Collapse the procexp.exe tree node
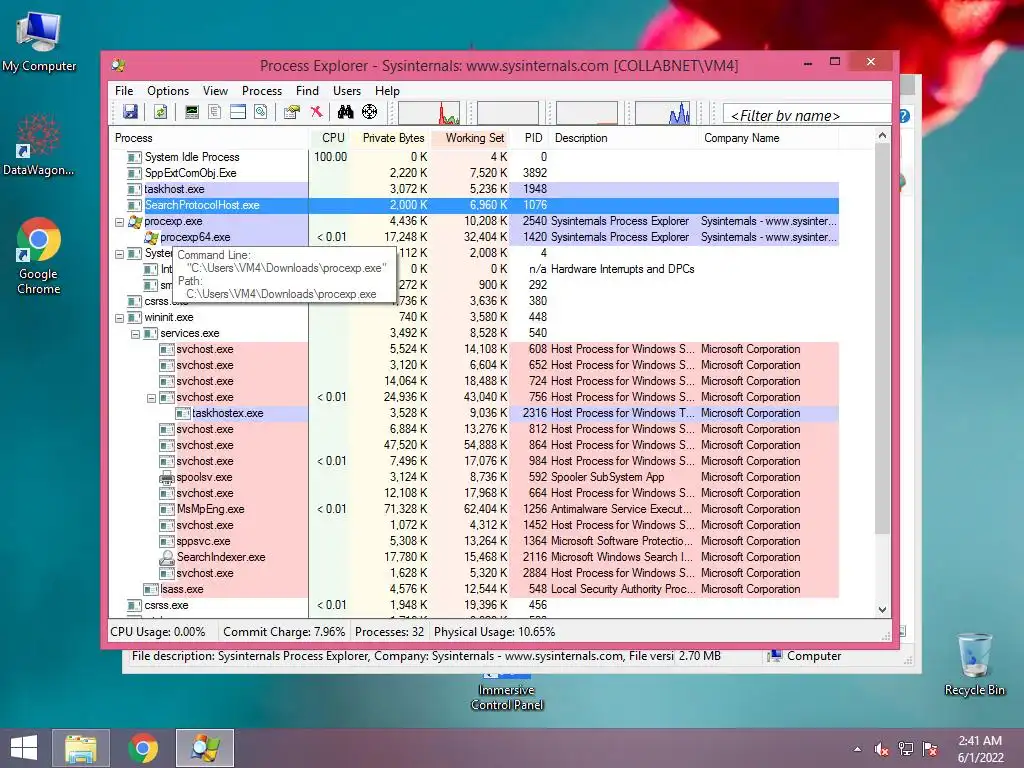The width and height of the screenshot is (1024, 768). pyautogui.click(x=120, y=222)
